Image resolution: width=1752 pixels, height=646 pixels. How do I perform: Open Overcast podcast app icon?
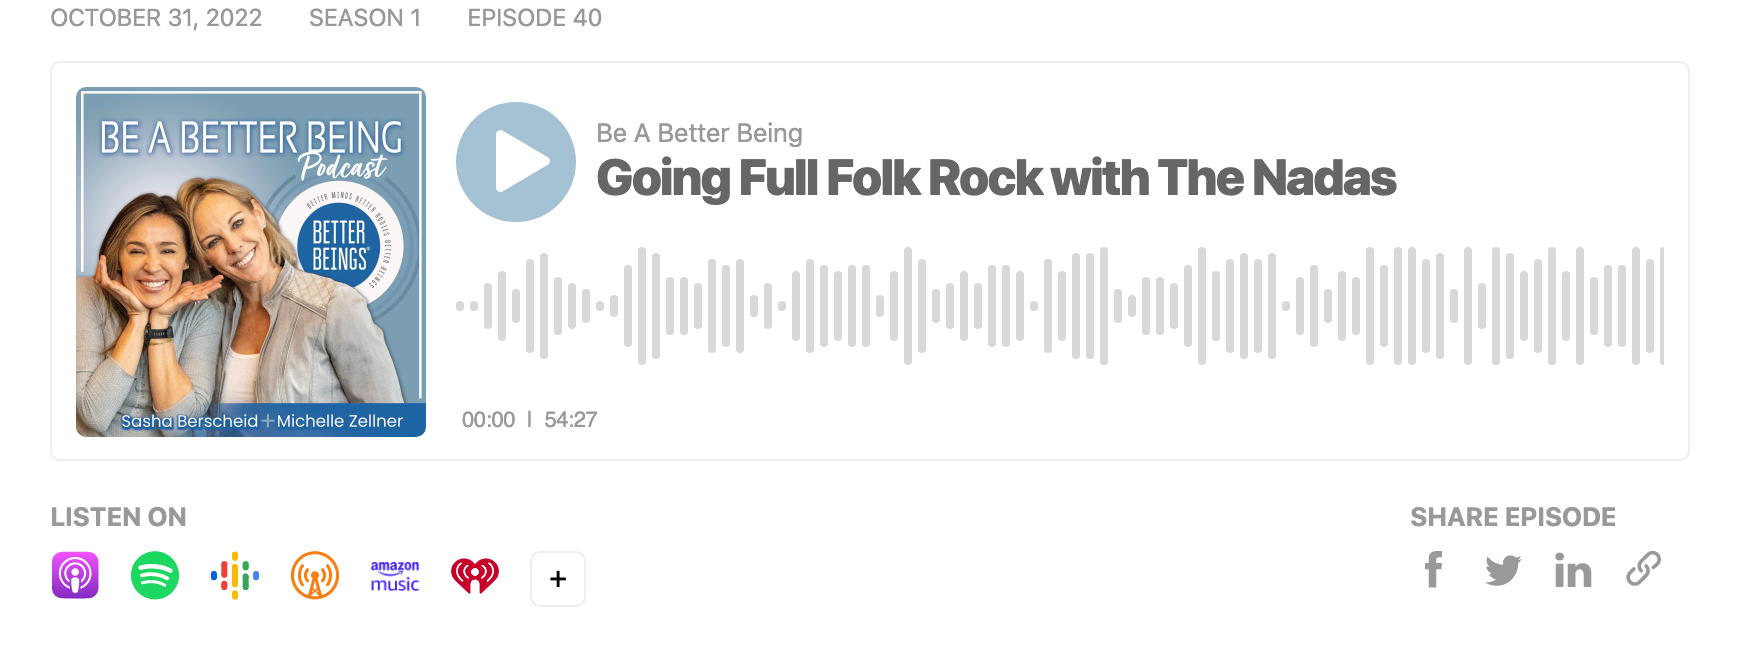(x=315, y=575)
